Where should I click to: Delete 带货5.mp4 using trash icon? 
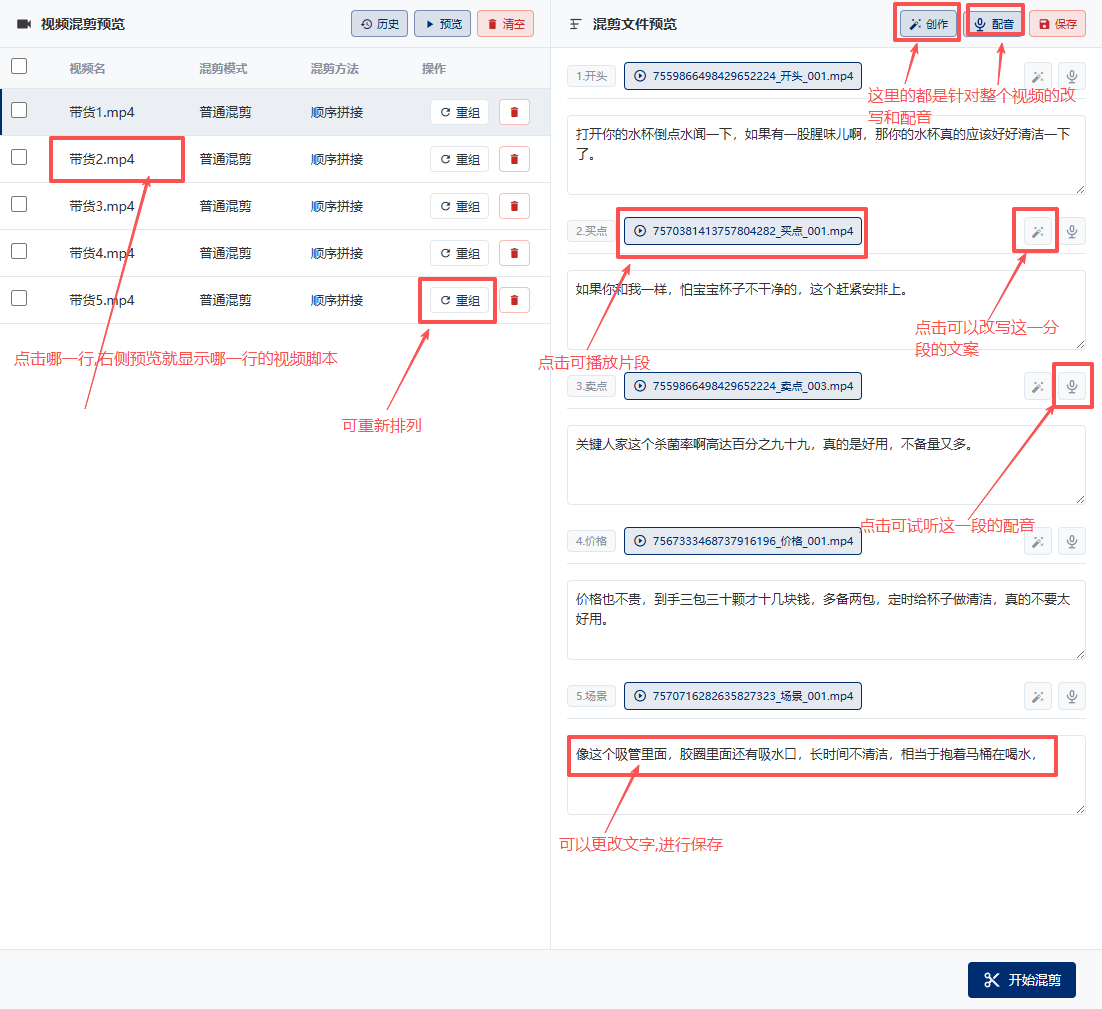[x=514, y=301]
